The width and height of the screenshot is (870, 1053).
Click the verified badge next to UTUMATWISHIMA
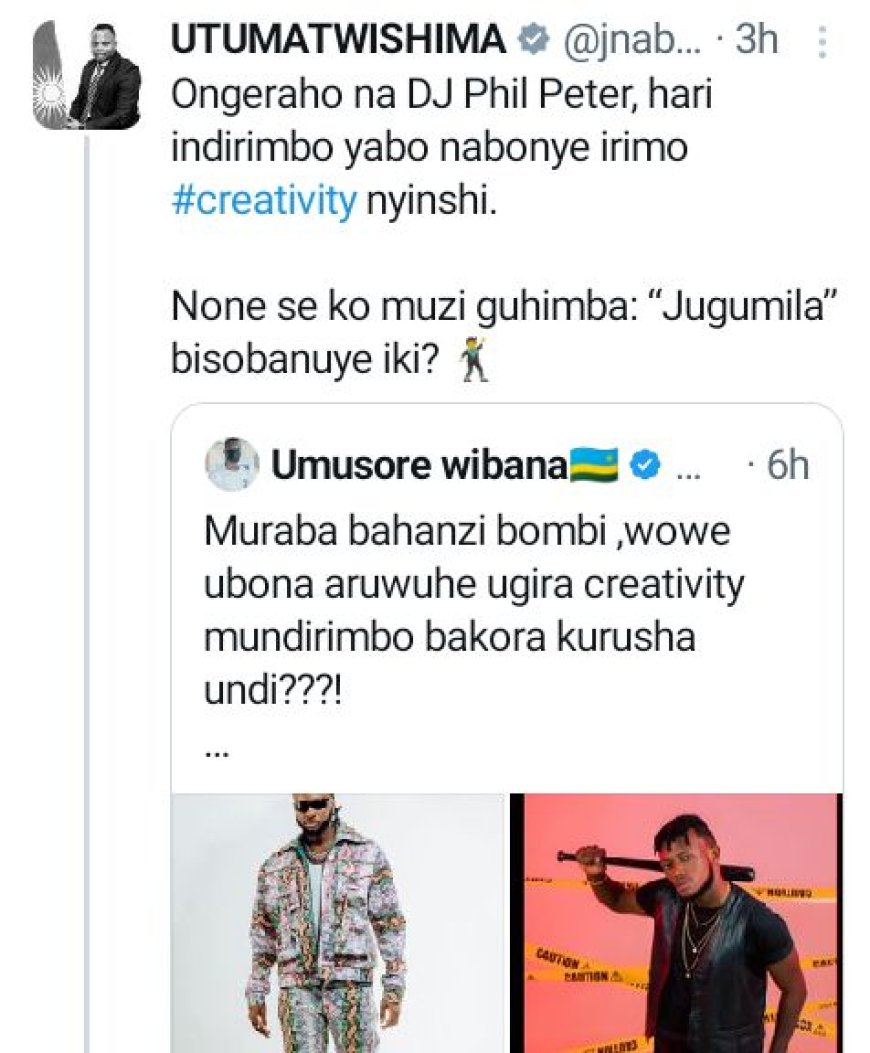(531, 41)
